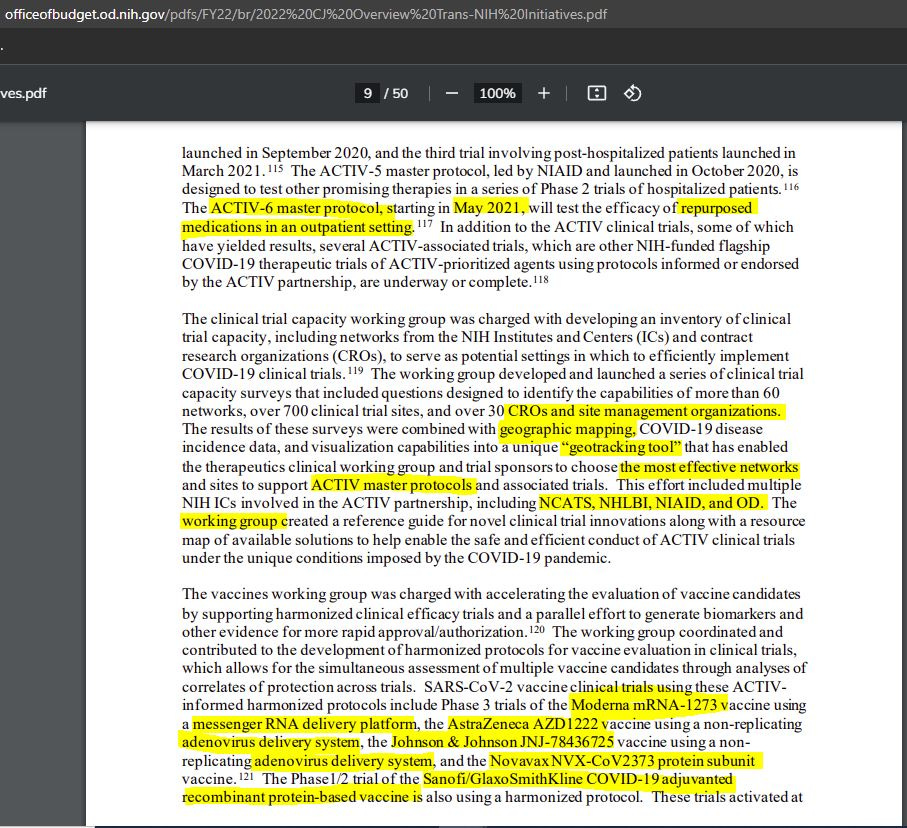
Task: Click highlighted 'messenger RNA delivery platform' text
Action: pos(304,724)
